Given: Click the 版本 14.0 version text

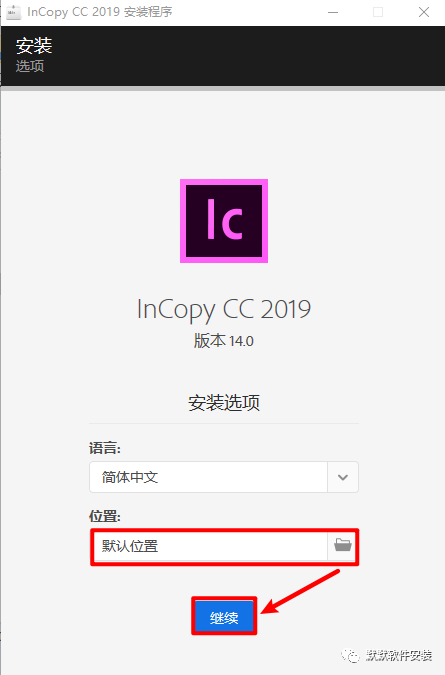Looking at the screenshot, I should pos(224,341).
